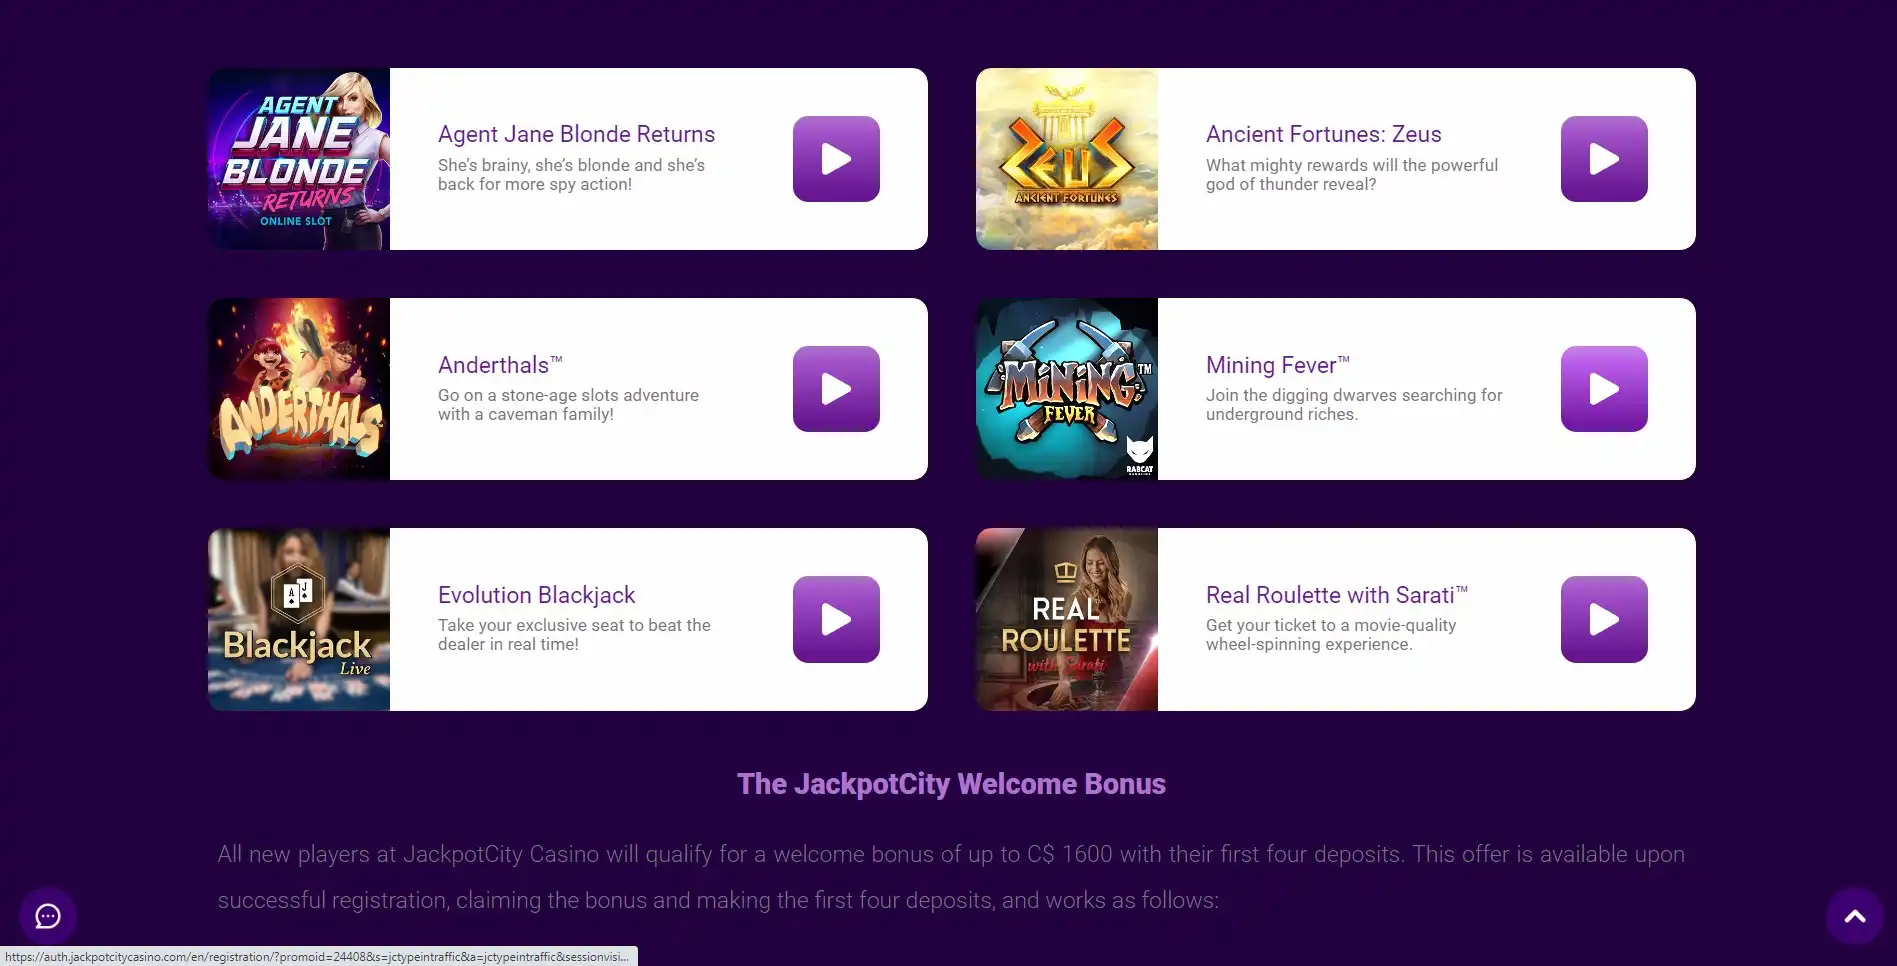This screenshot has height=966, width=1897.
Task: Click the Agent Jane Blonde Returns title
Action: [576, 134]
